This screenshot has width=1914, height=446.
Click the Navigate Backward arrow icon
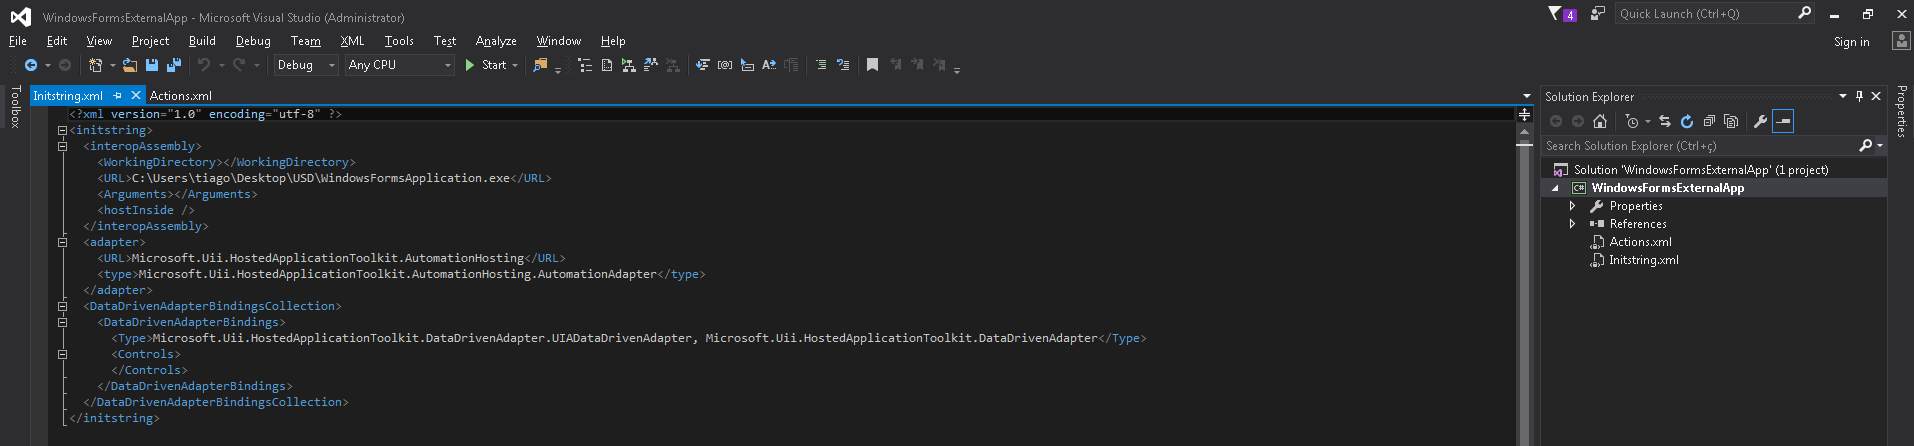pyautogui.click(x=31, y=65)
